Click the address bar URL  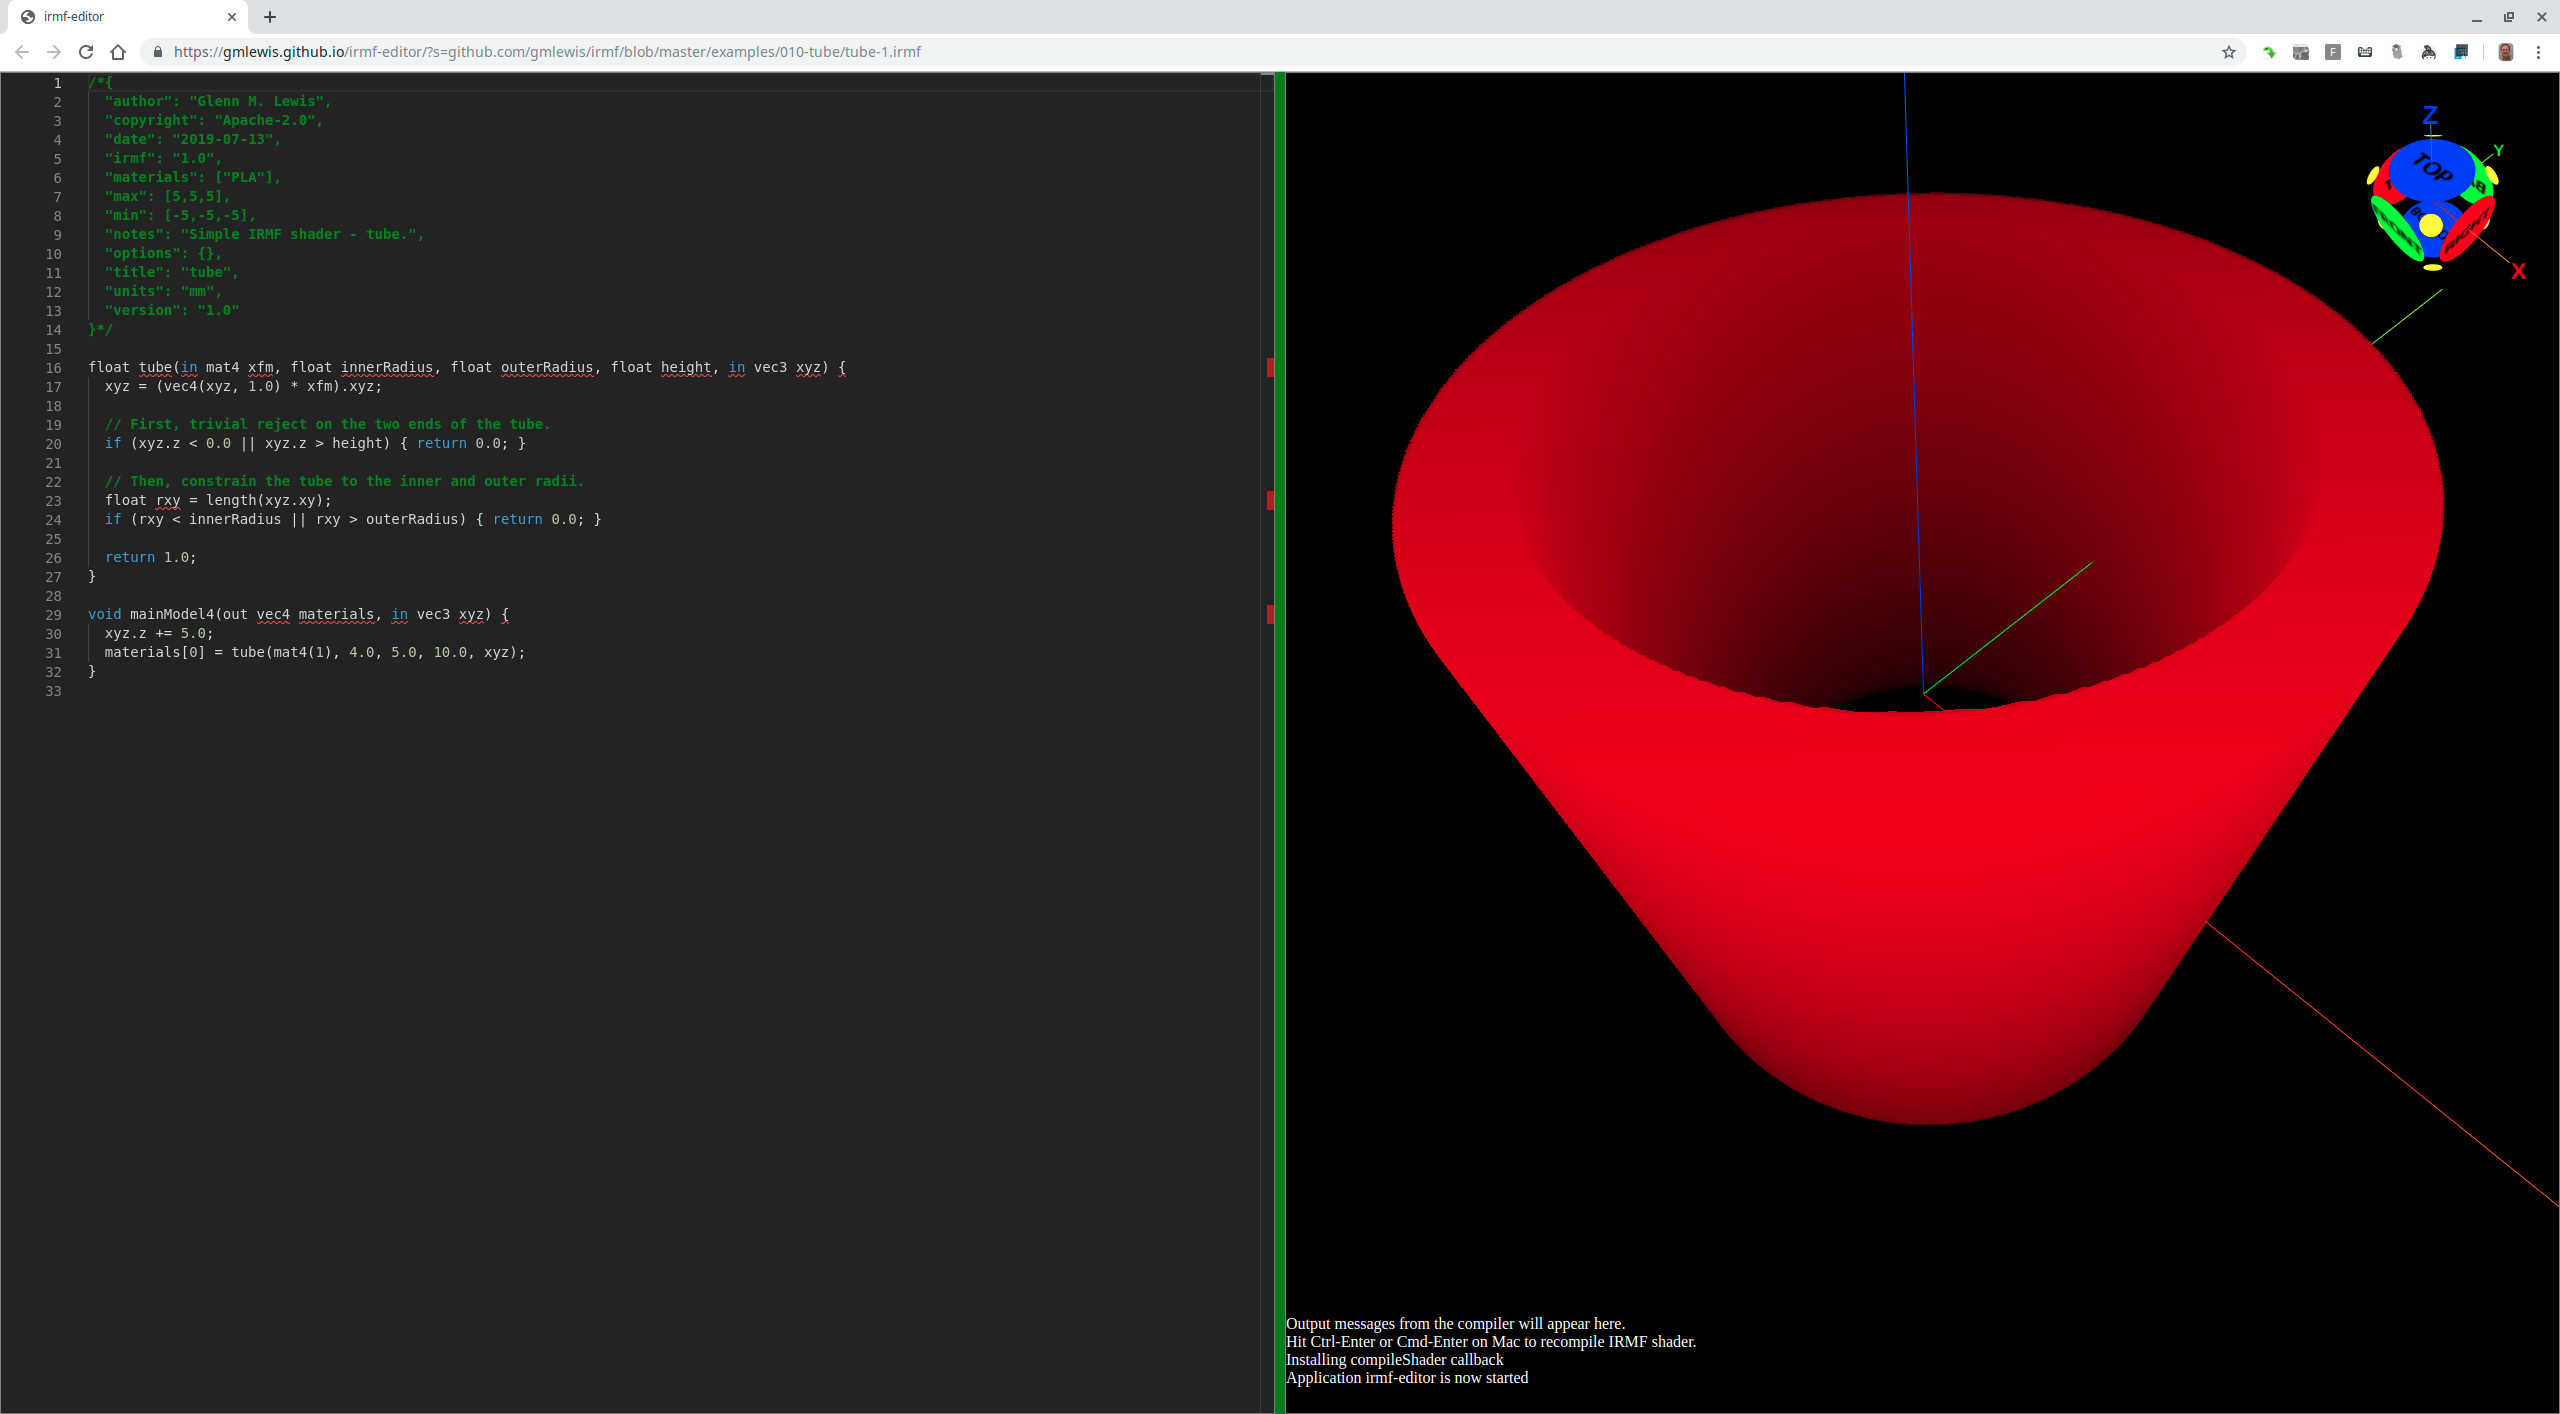click(547, 52)
